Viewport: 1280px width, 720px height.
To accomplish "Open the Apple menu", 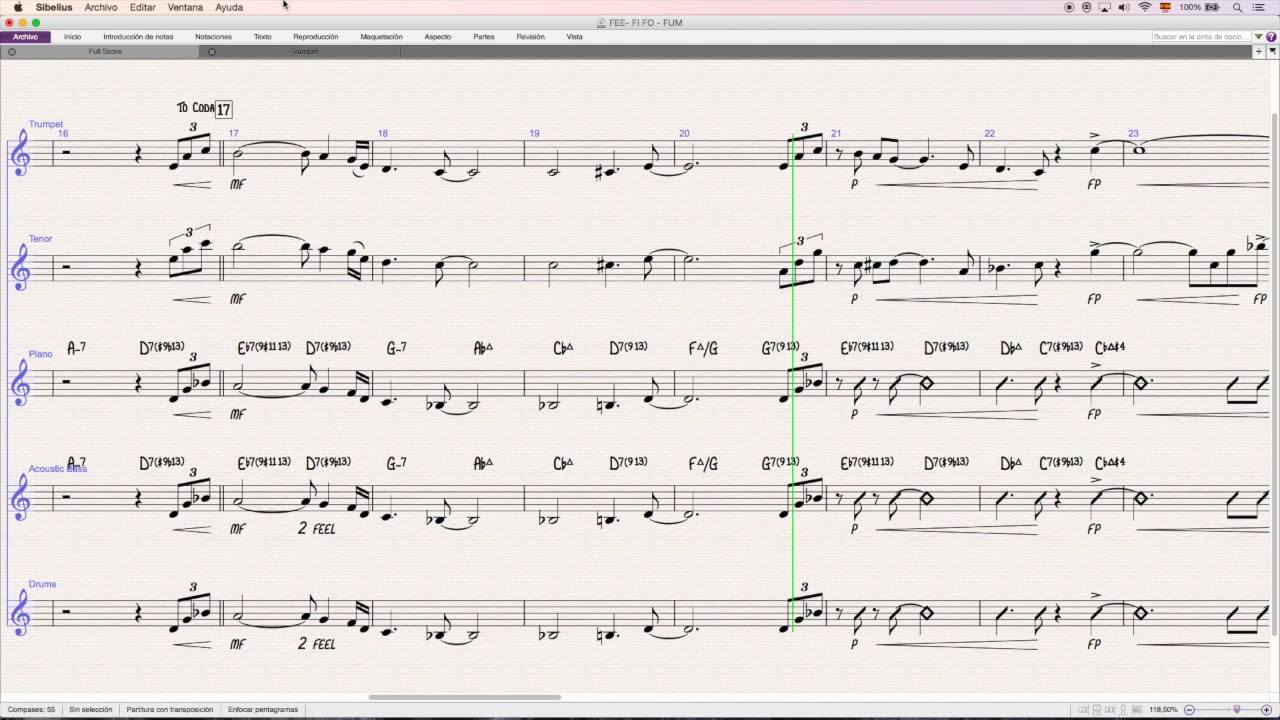I will [x=17, y=7].
